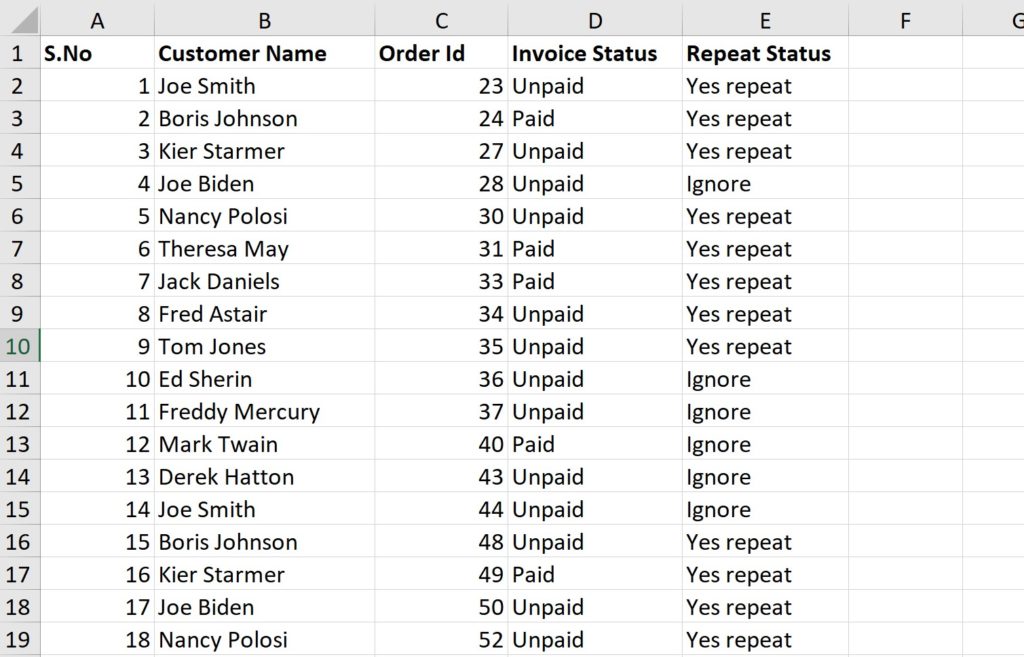This screenshot has height=657, width=1024.
Task: Click the S.No header cell
Action: pyautogui.click(x=97, y=53)
